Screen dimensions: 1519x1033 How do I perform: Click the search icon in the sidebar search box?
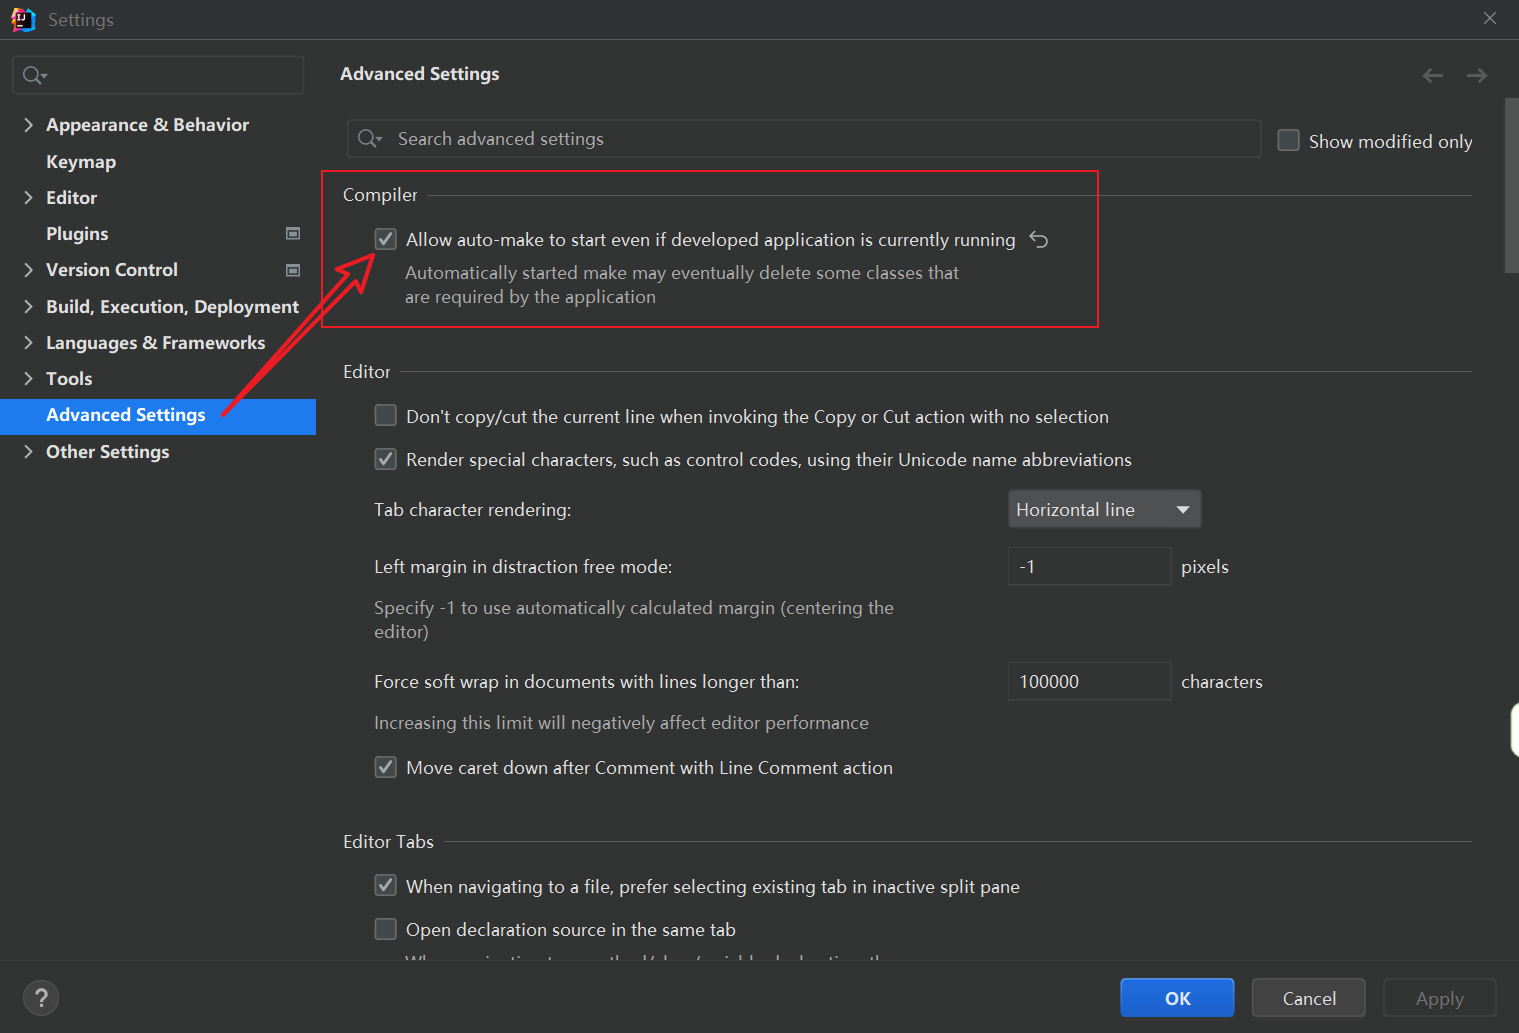[x=34, y=76]
